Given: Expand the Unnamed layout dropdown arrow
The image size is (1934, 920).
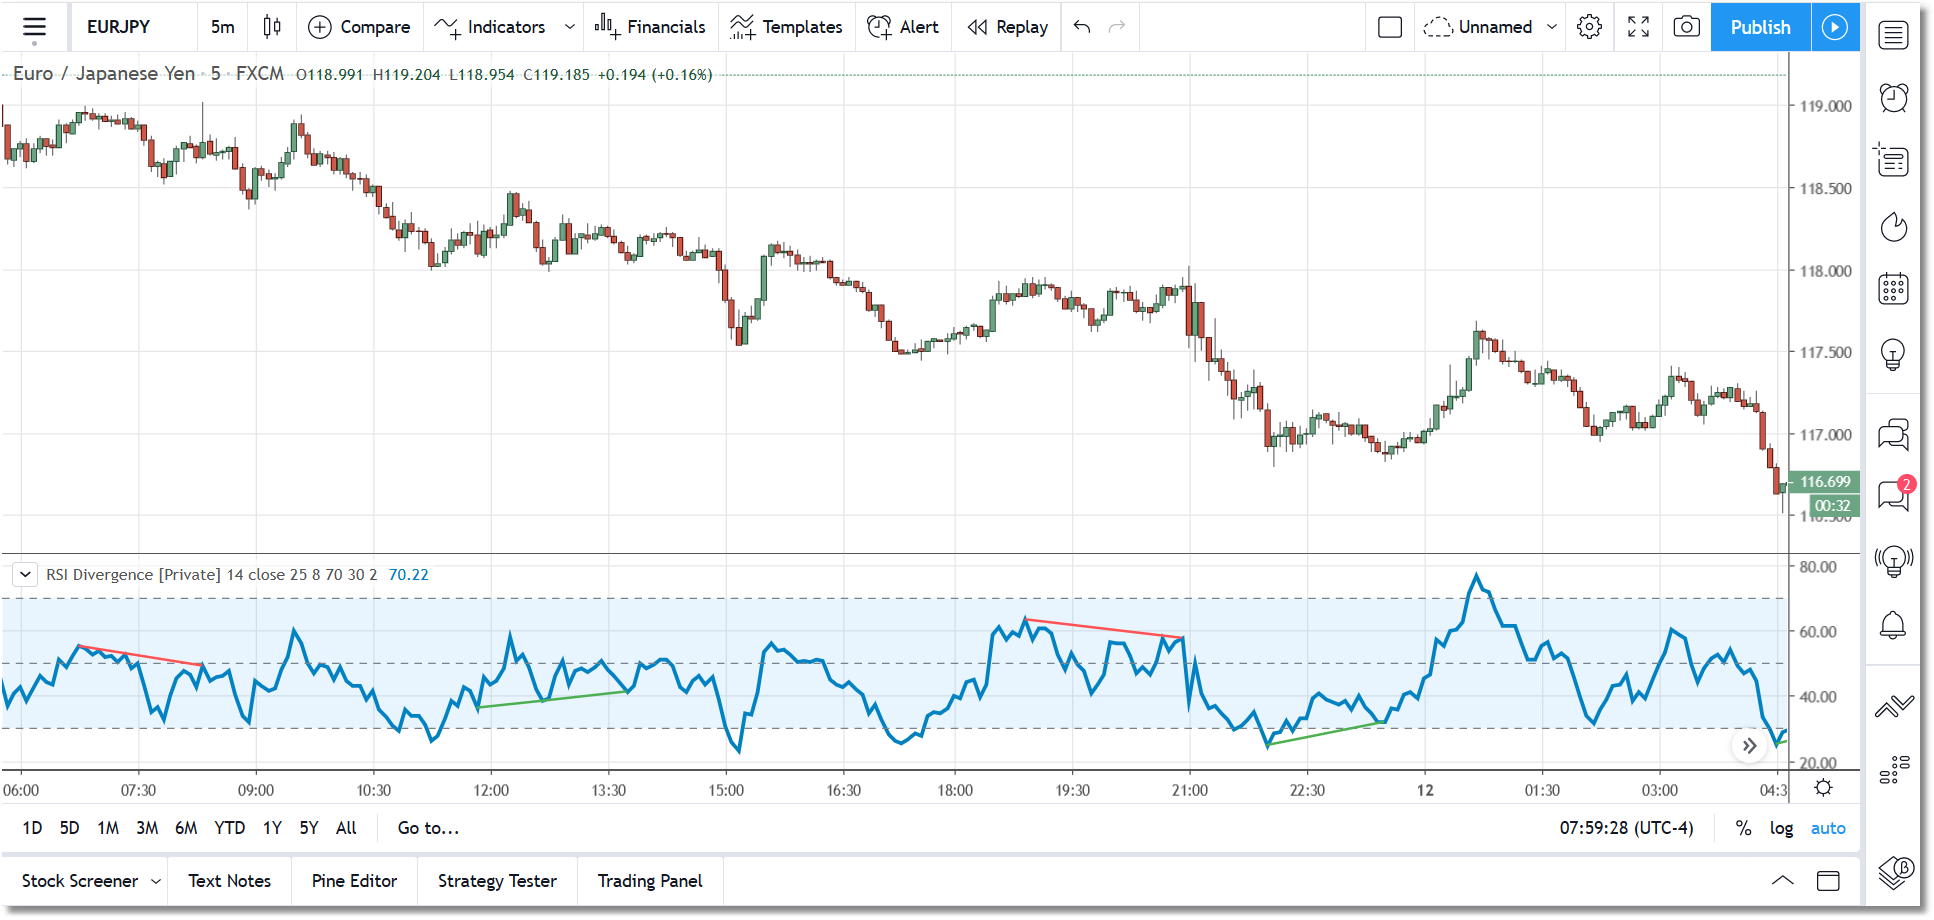Looking at the screenshot, I should pyautogui.click(x=1552, y=27).
